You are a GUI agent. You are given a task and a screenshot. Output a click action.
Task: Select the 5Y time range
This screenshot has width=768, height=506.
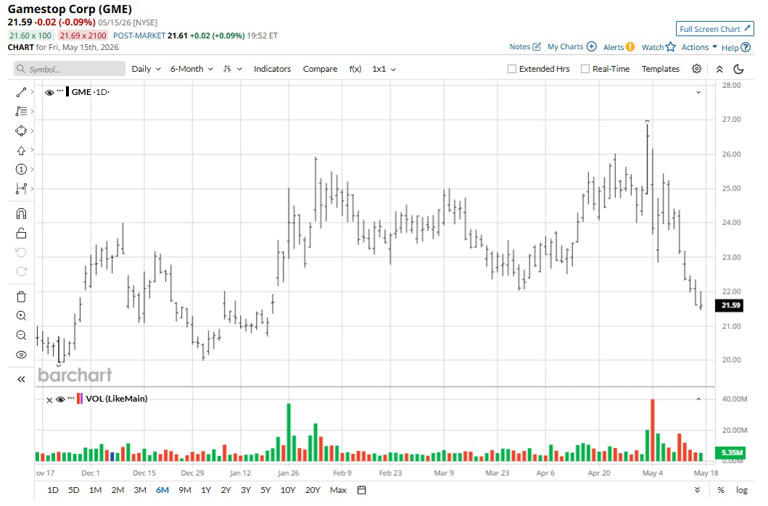tap(265, 490)
